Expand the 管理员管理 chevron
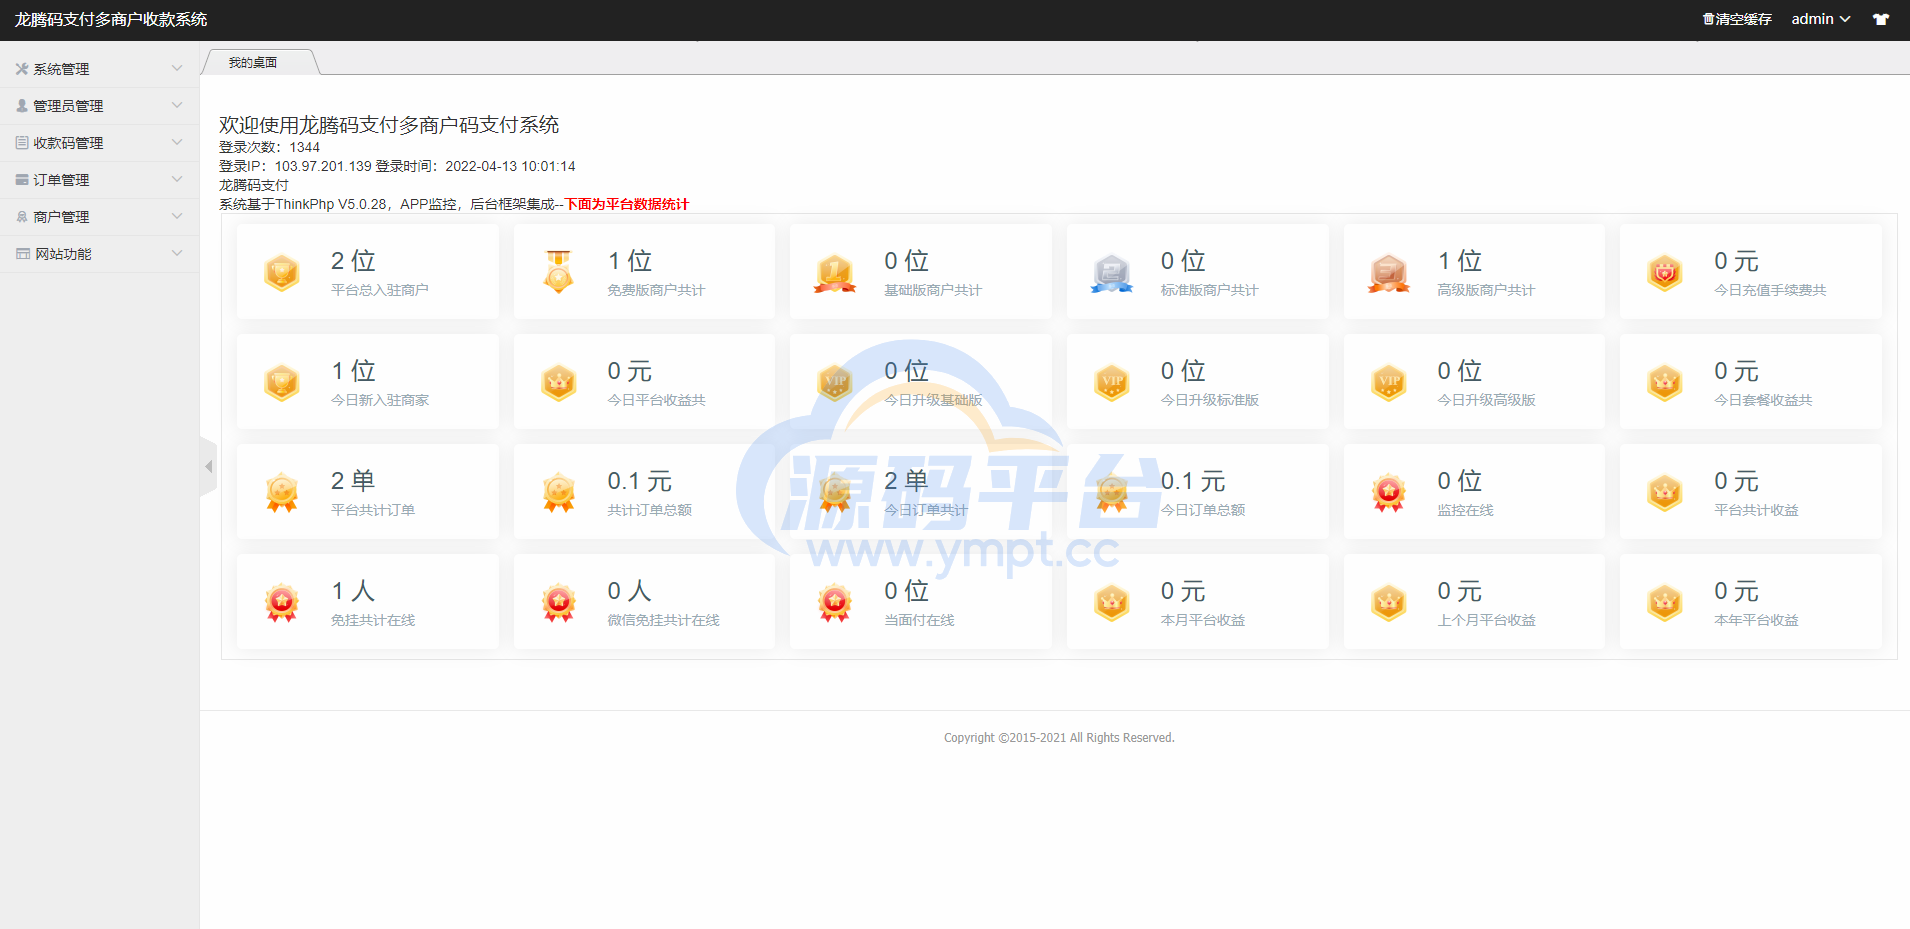Screen dimensions: 1910x929 click(177, 105)
